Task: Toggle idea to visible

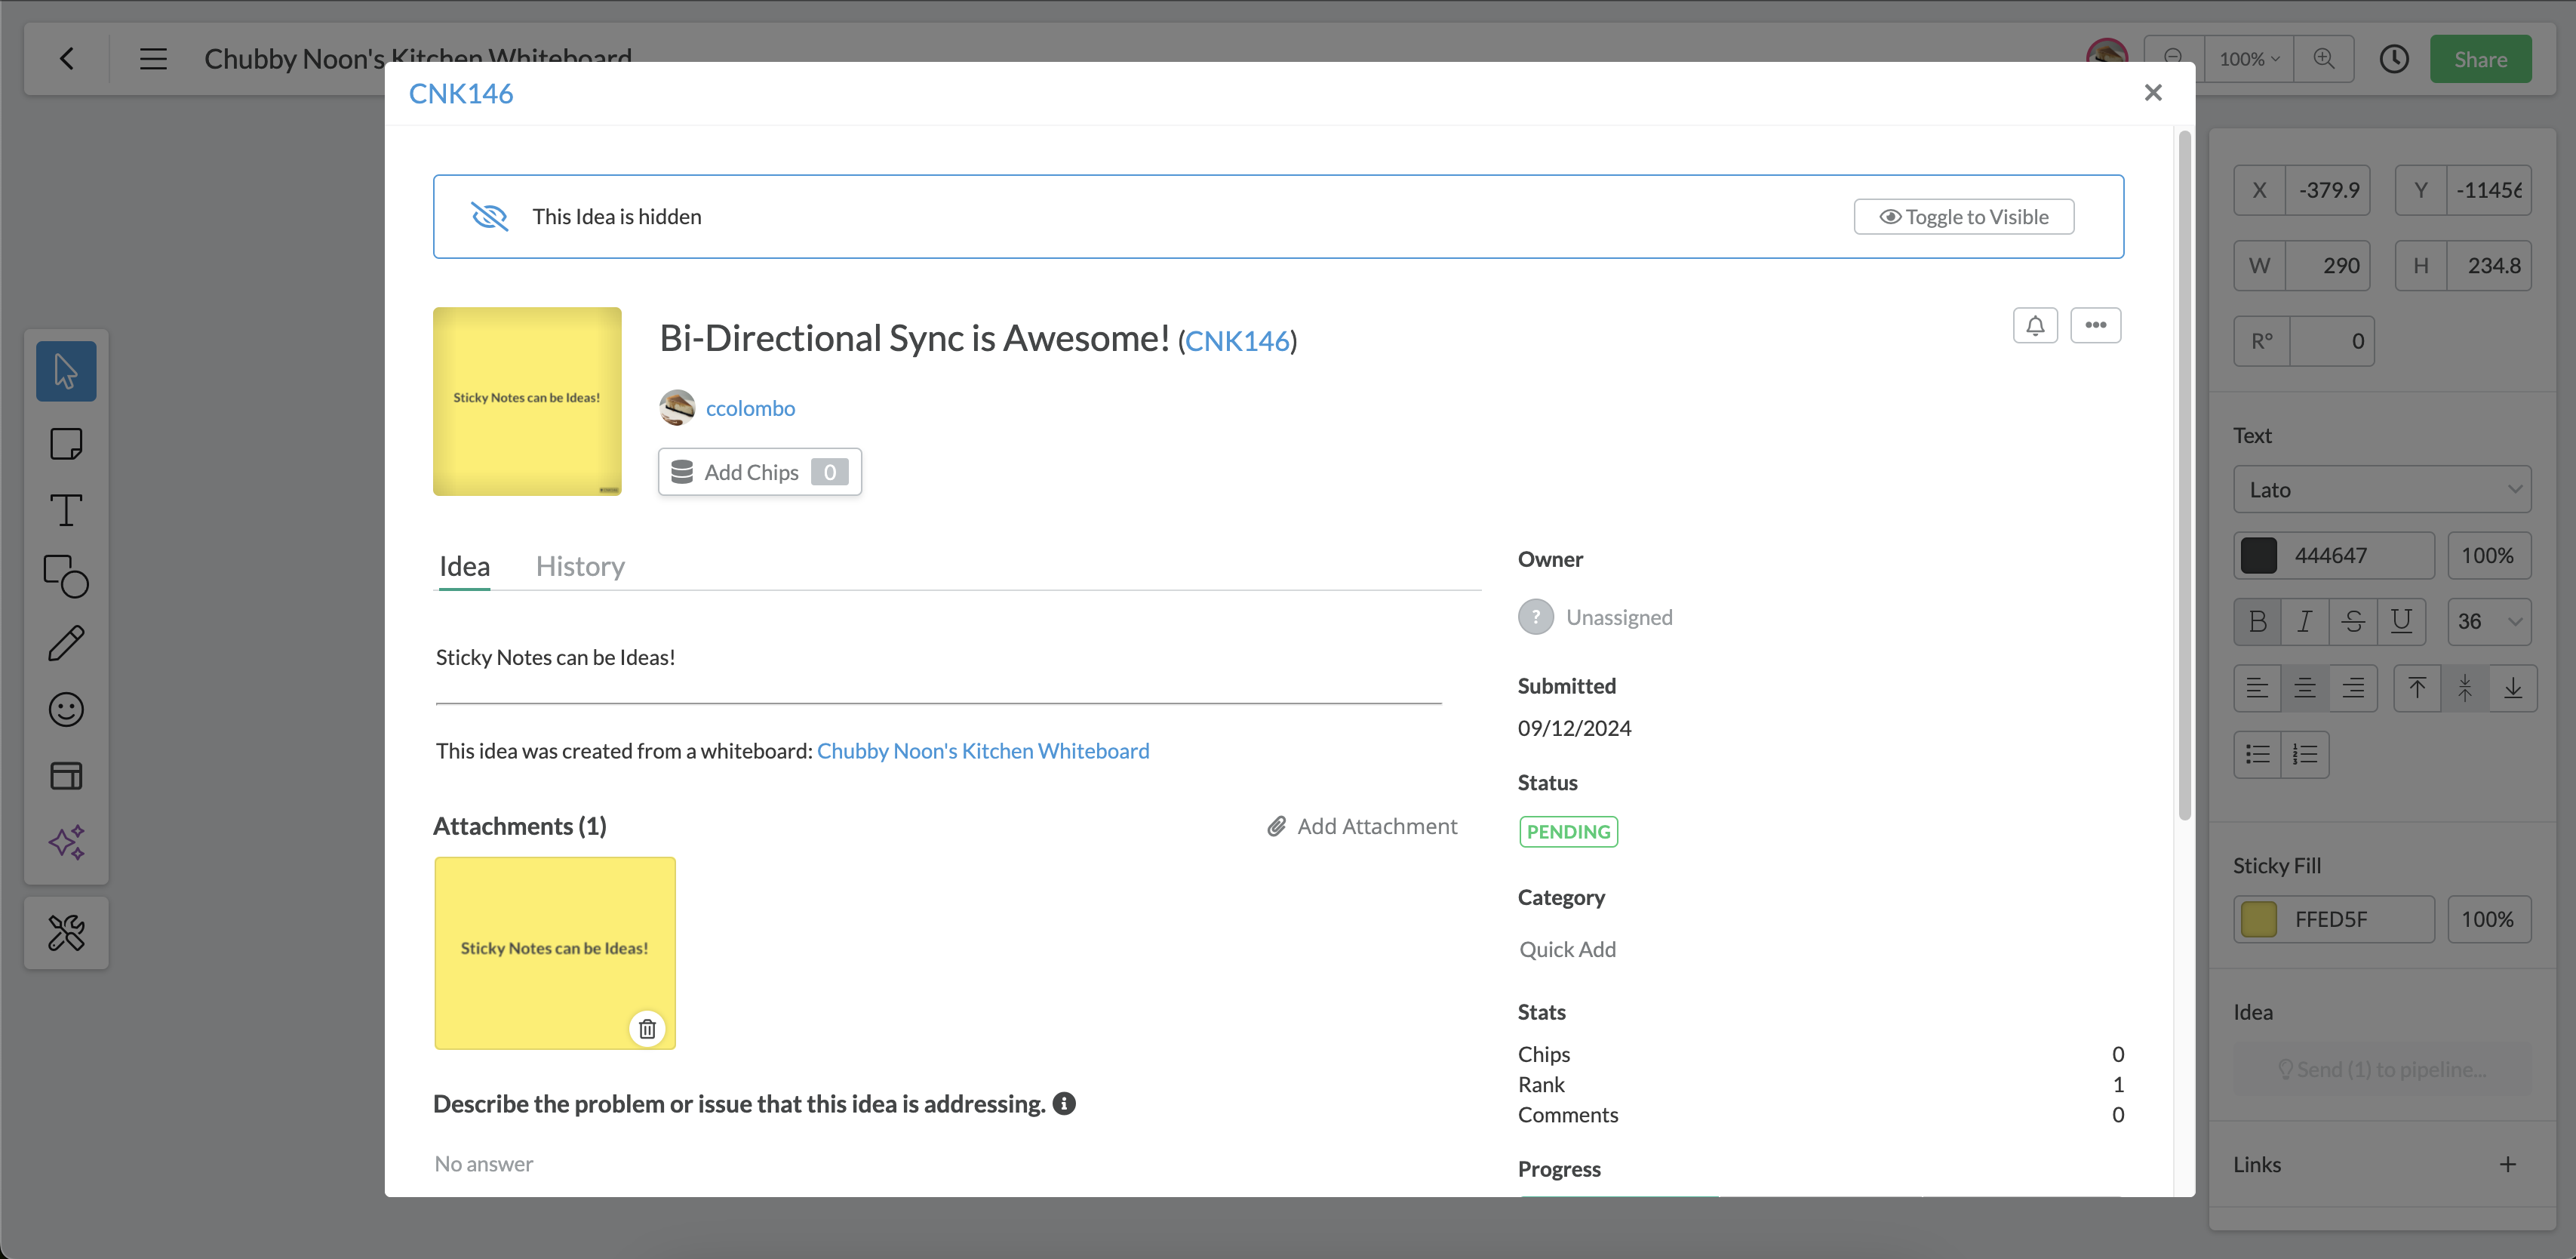Action: click(x=1963, y=216)
